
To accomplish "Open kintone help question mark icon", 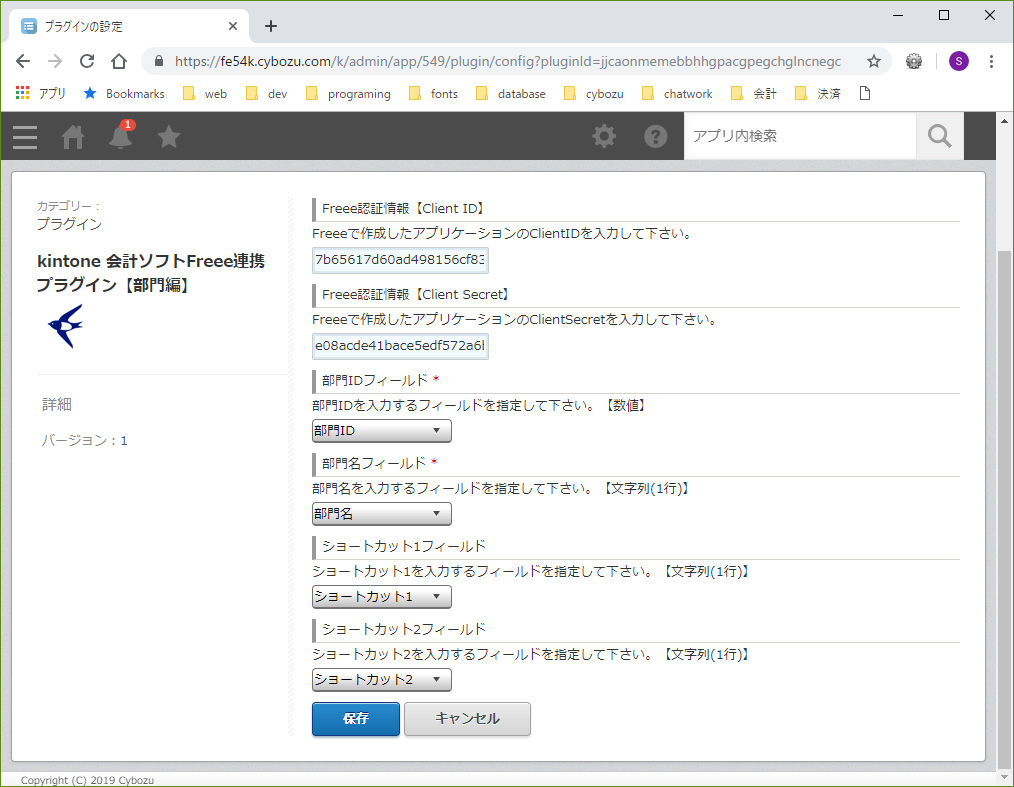I will click(655, 136).
